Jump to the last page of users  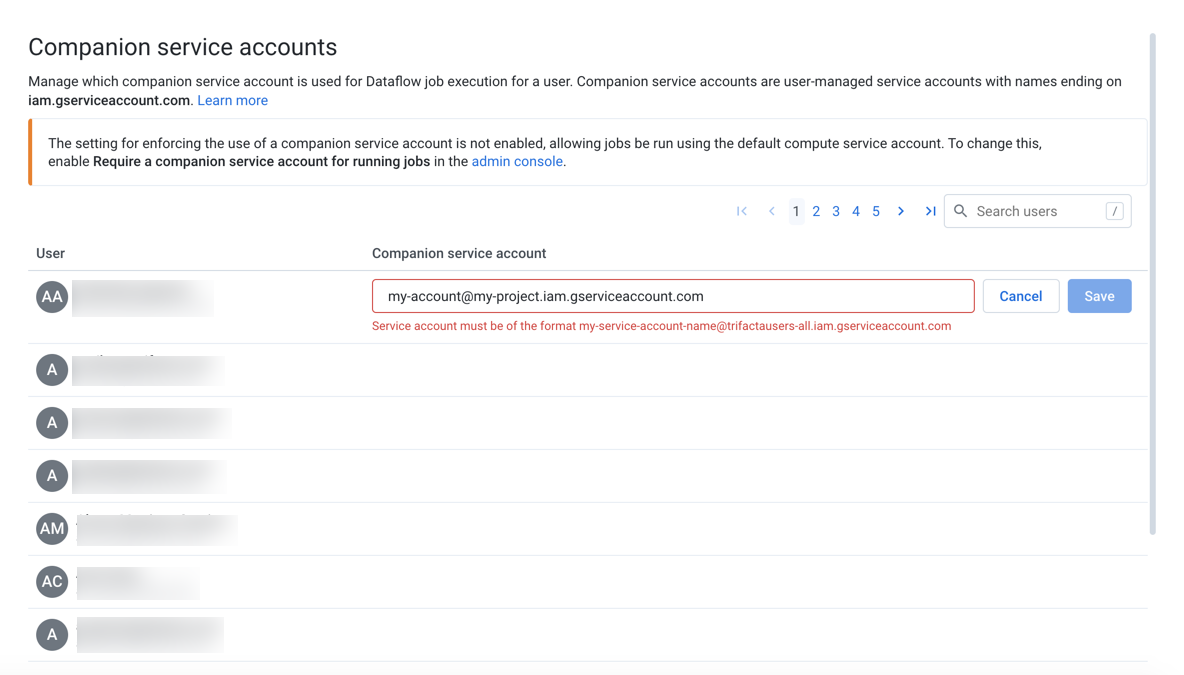(930, 211)
